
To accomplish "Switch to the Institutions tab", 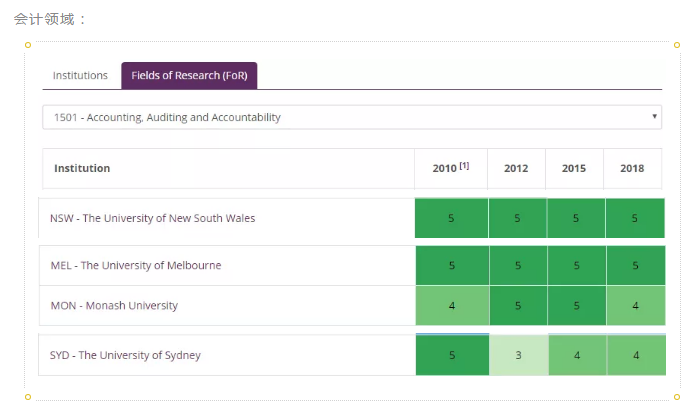I will [80, 76].
